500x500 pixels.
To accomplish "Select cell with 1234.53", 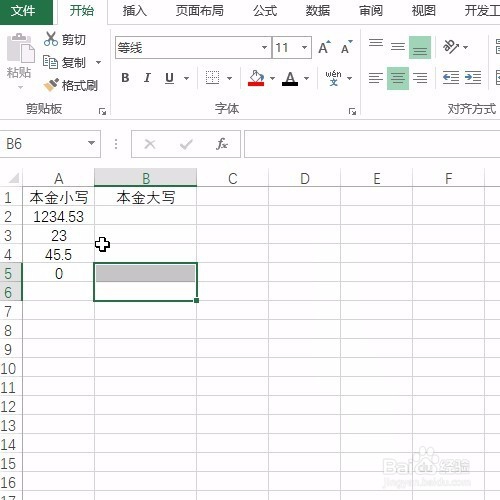I will click(59, 217).
